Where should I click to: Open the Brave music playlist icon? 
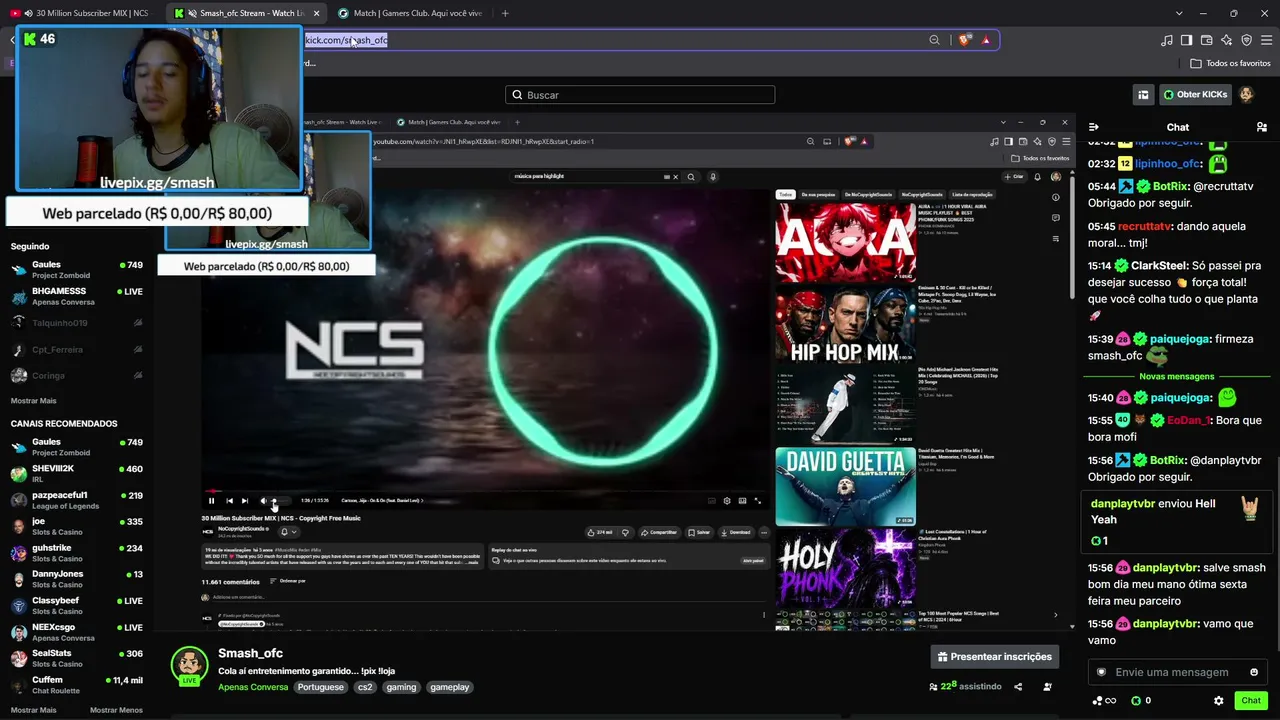tap(1167, 40)
